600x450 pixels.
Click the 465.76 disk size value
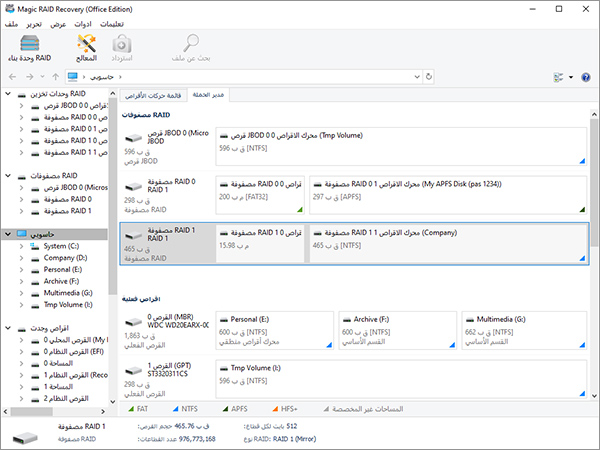(x=184, y=426)
